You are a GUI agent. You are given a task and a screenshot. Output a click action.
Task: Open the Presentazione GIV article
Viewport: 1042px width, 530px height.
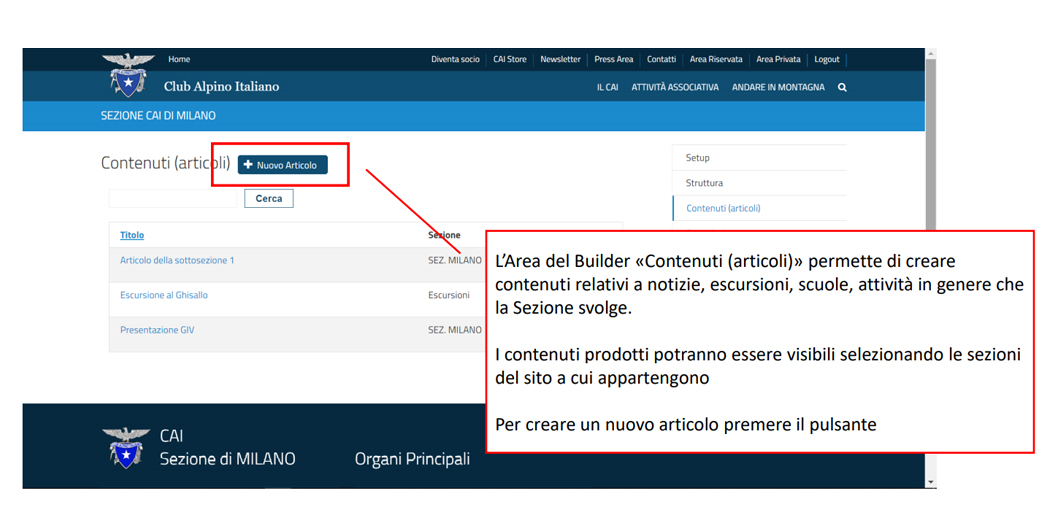pyautogui.click(x=157, y=329)
